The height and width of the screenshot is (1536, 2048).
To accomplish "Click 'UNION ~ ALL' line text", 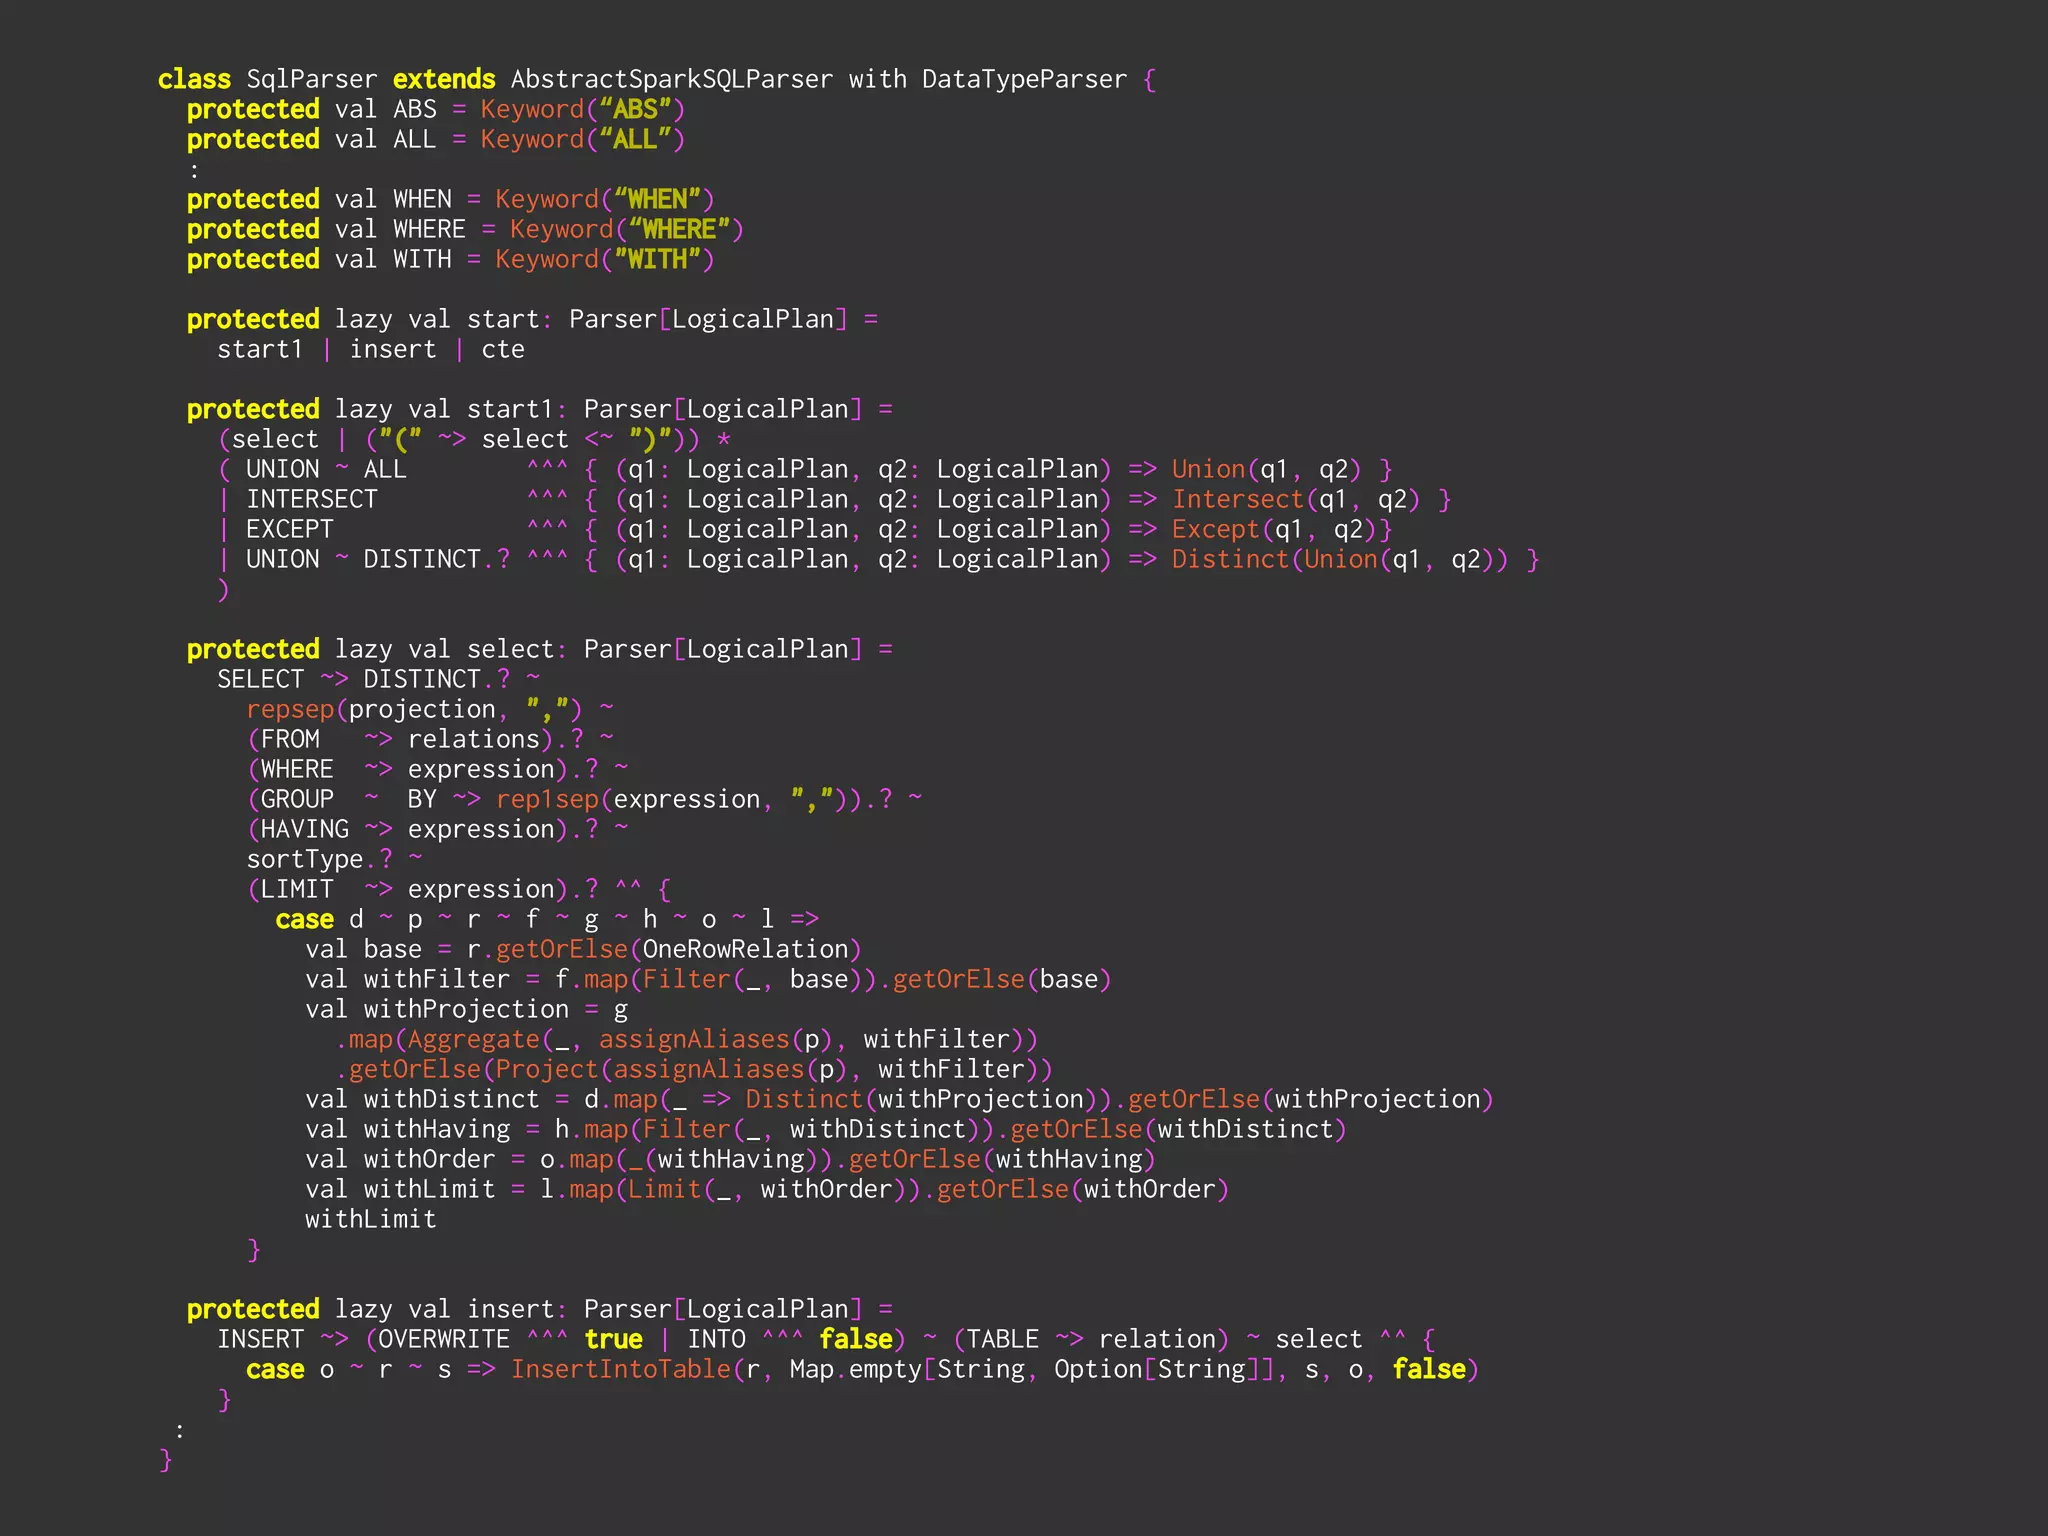I will pyautogui.click(x=326, y=469).
